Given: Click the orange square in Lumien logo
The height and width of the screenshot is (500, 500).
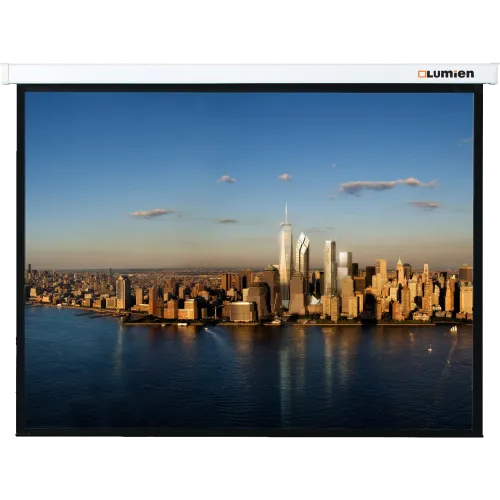Looking at the screenshot, I should click(422, 74).
